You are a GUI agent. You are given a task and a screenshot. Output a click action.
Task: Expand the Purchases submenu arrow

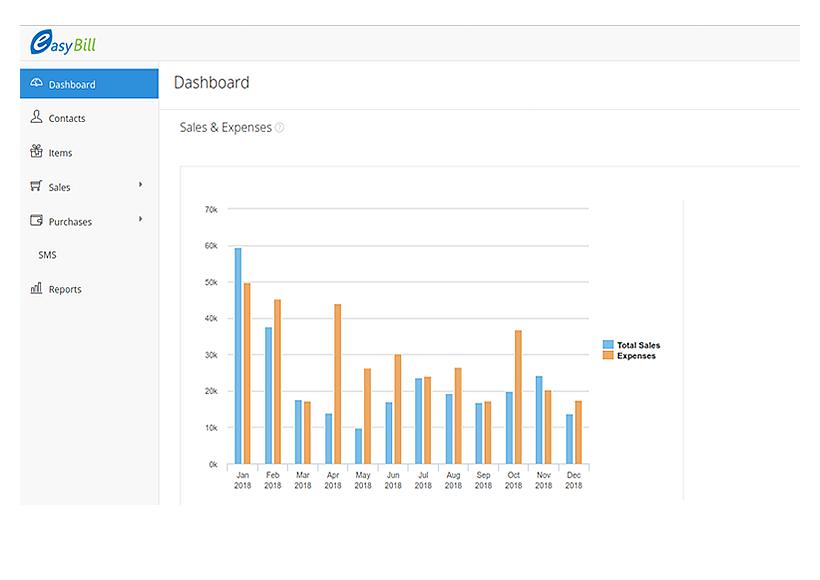(x=141, y=219)
